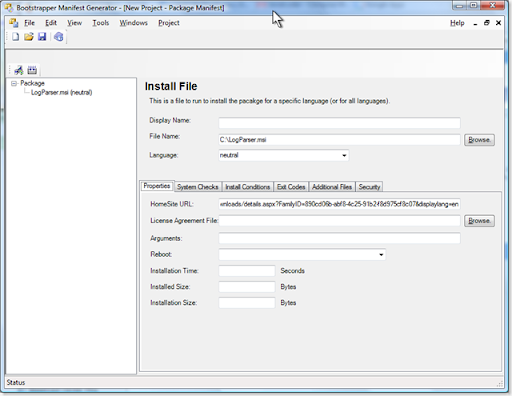Screen dimensions: 512x396
Task: Click the License Agreement File input field
Action: (339, 221)
